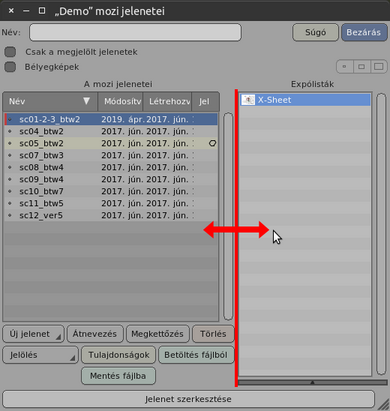Click Betöltés fájlból to load from file
390x411 pixels.
point(196,355)
